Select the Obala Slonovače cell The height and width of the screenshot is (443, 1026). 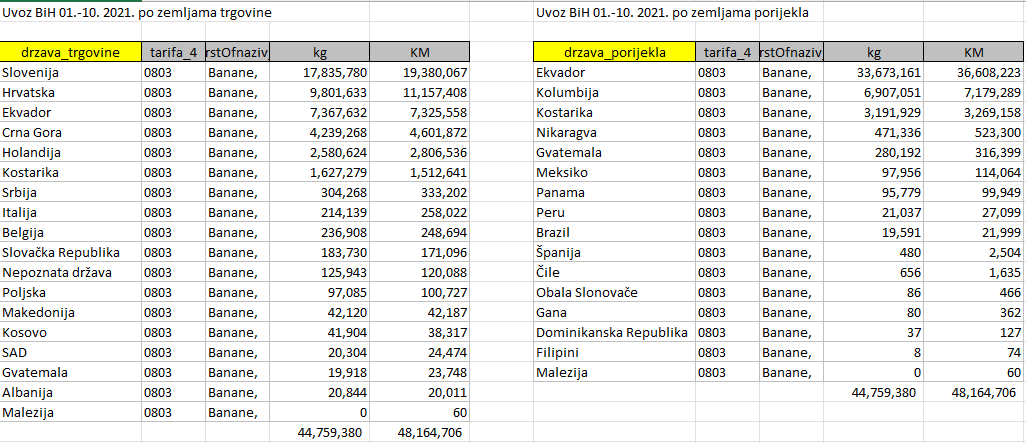[614, 292]
